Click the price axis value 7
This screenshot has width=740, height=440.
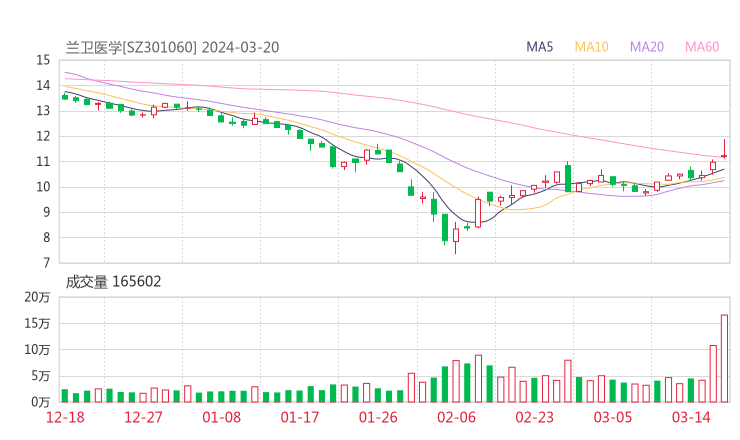(x=46, y=263)
